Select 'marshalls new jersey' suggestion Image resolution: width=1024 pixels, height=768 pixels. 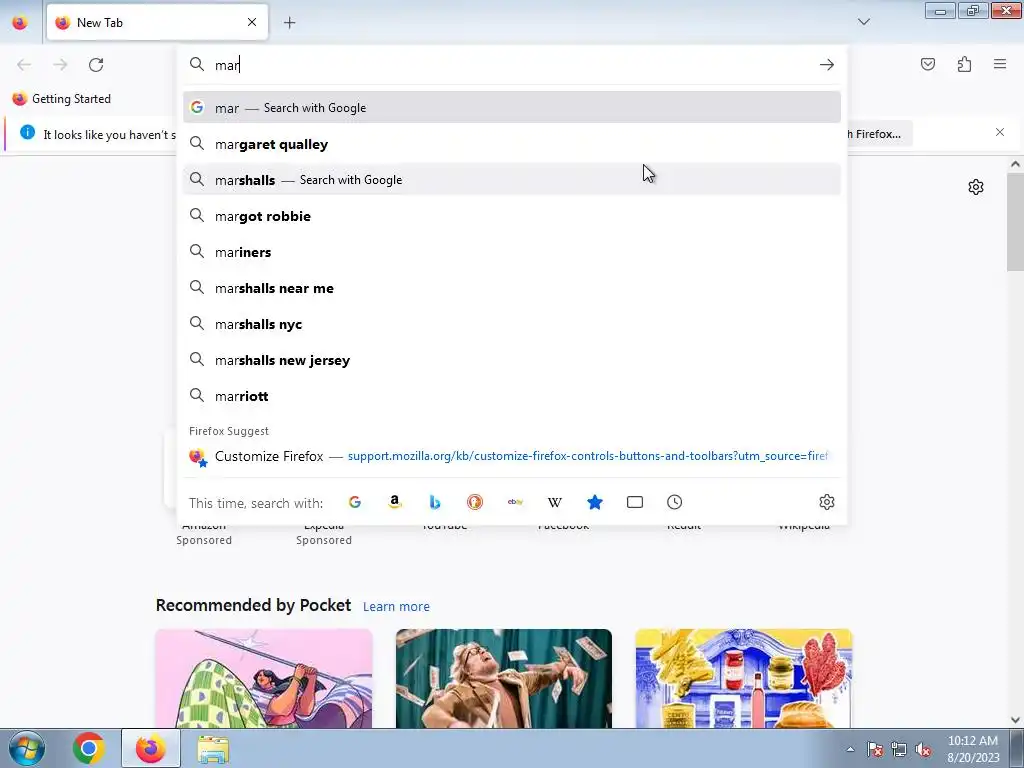point(512,360)
